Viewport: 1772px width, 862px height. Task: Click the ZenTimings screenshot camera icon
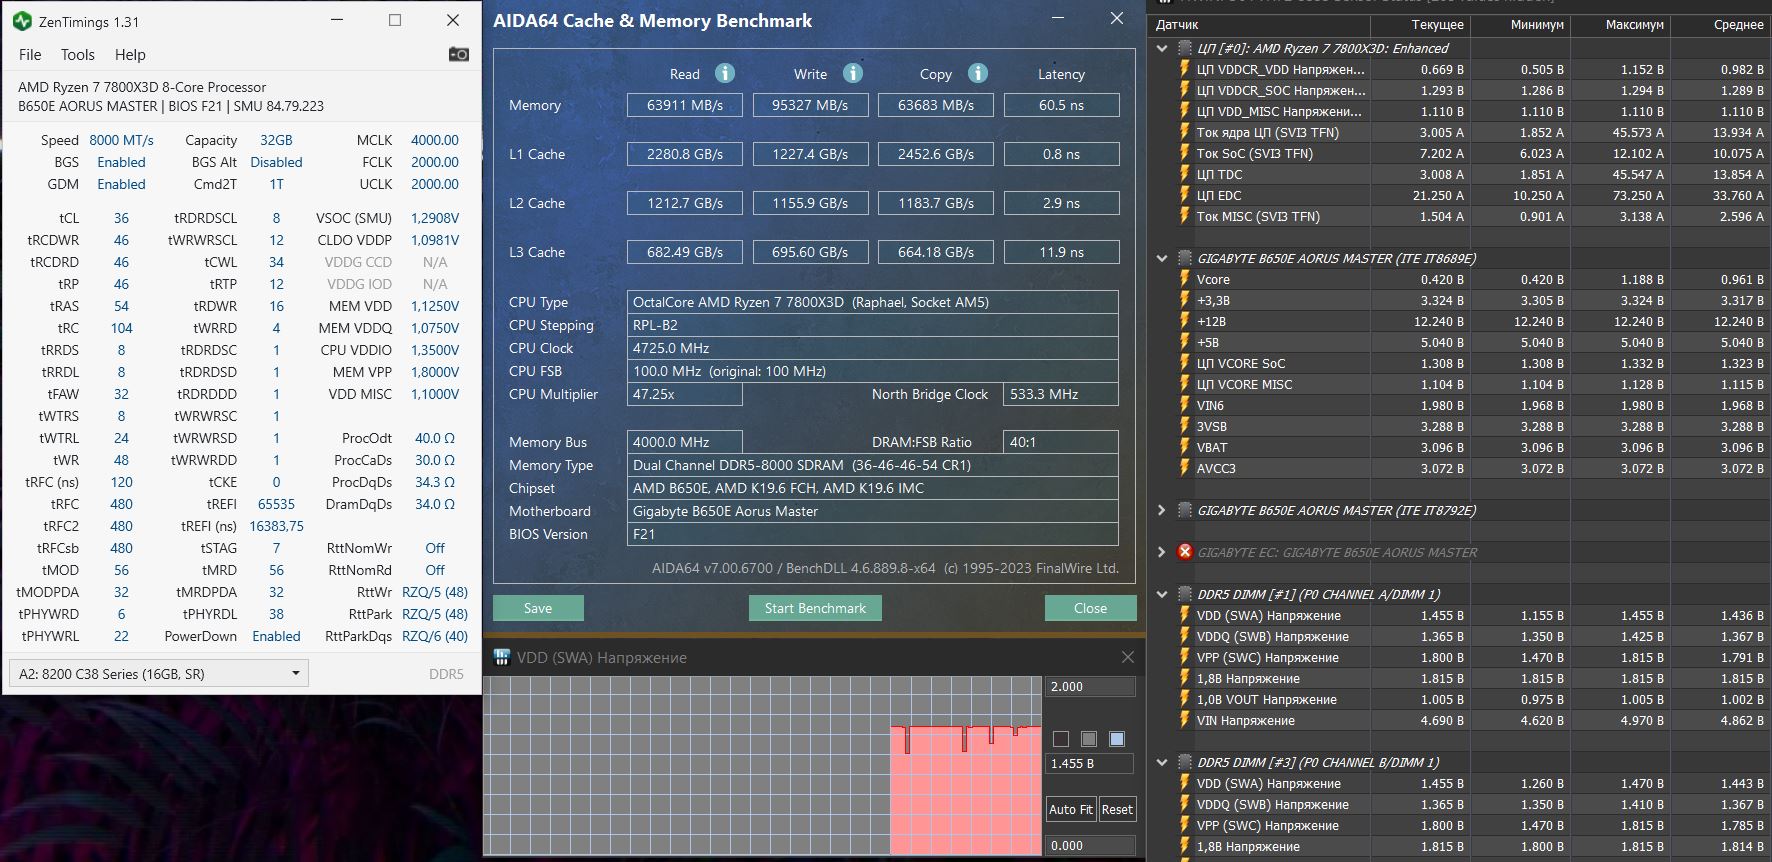click(x=458, y=54)
